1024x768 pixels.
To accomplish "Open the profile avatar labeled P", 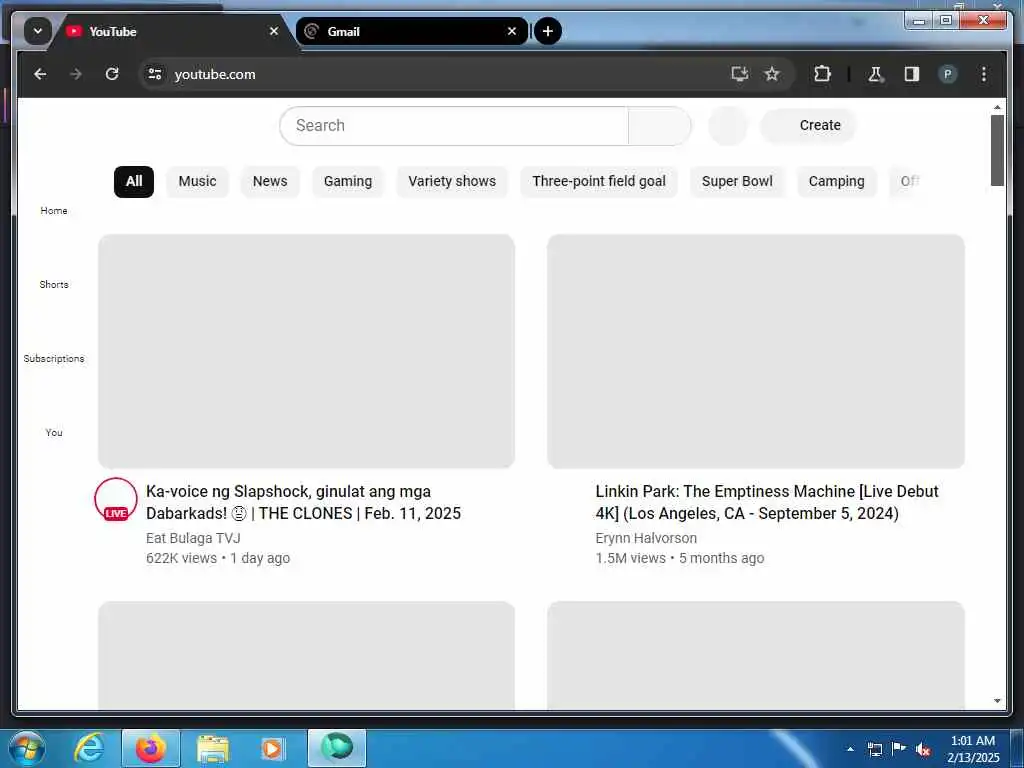I will pos(948,74).
